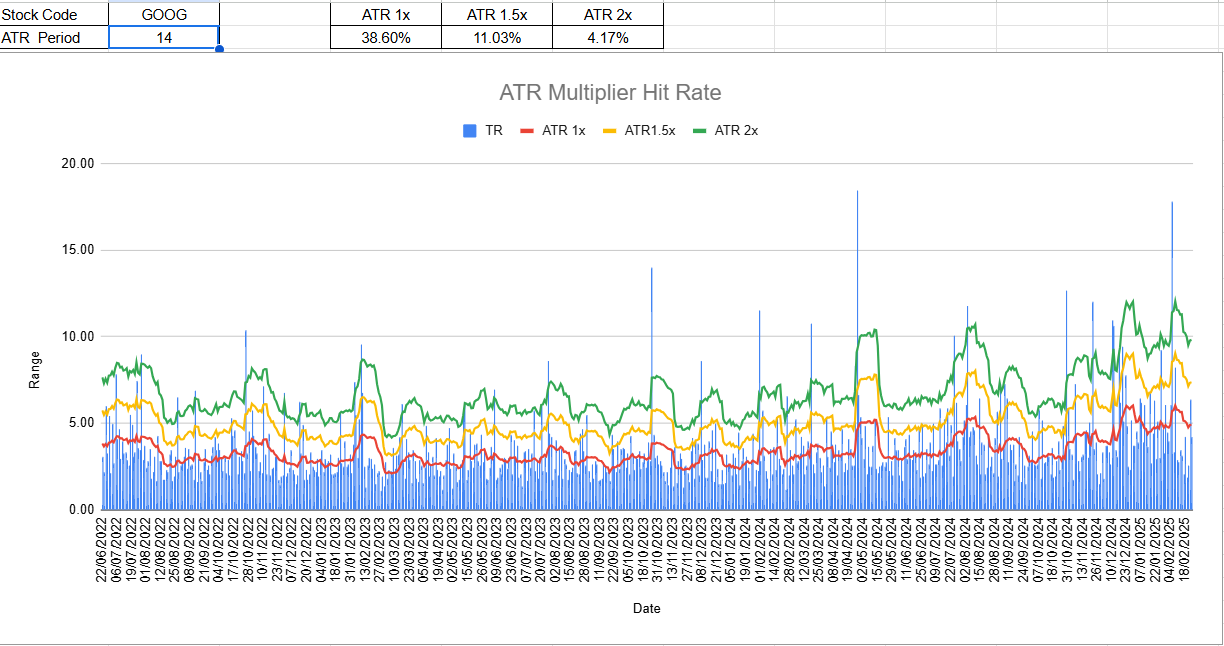The height and width of the screenshot is (646, 1224).
Task: Click the ATR 1.5x header cell in table
Action: pyautogui.click(x=497, y=15)
